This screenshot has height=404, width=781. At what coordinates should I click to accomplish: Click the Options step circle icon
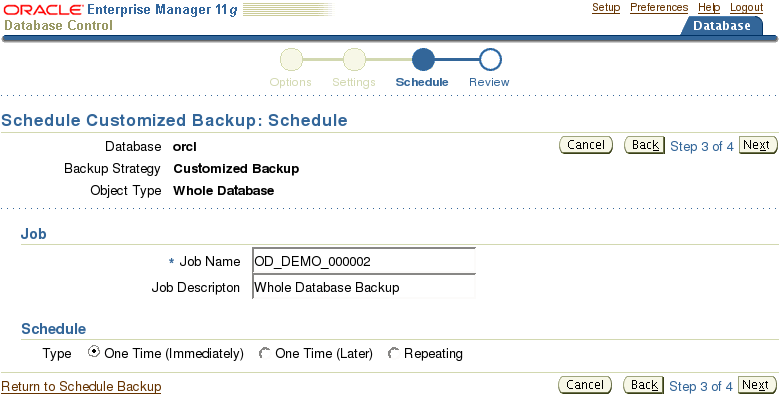[x=291, y=60]
